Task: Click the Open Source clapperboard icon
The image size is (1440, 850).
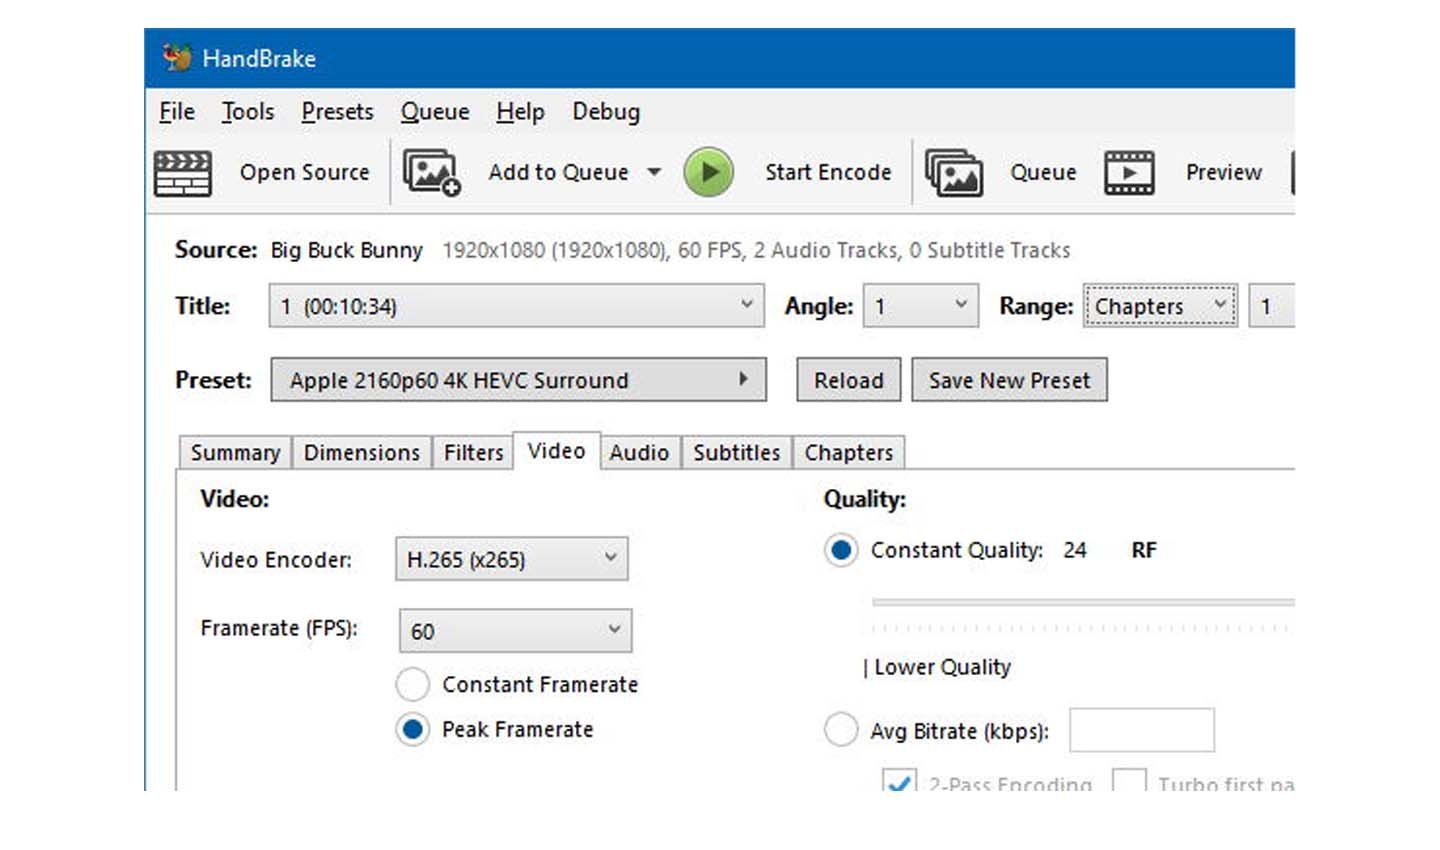Action: tap(182, 173)
